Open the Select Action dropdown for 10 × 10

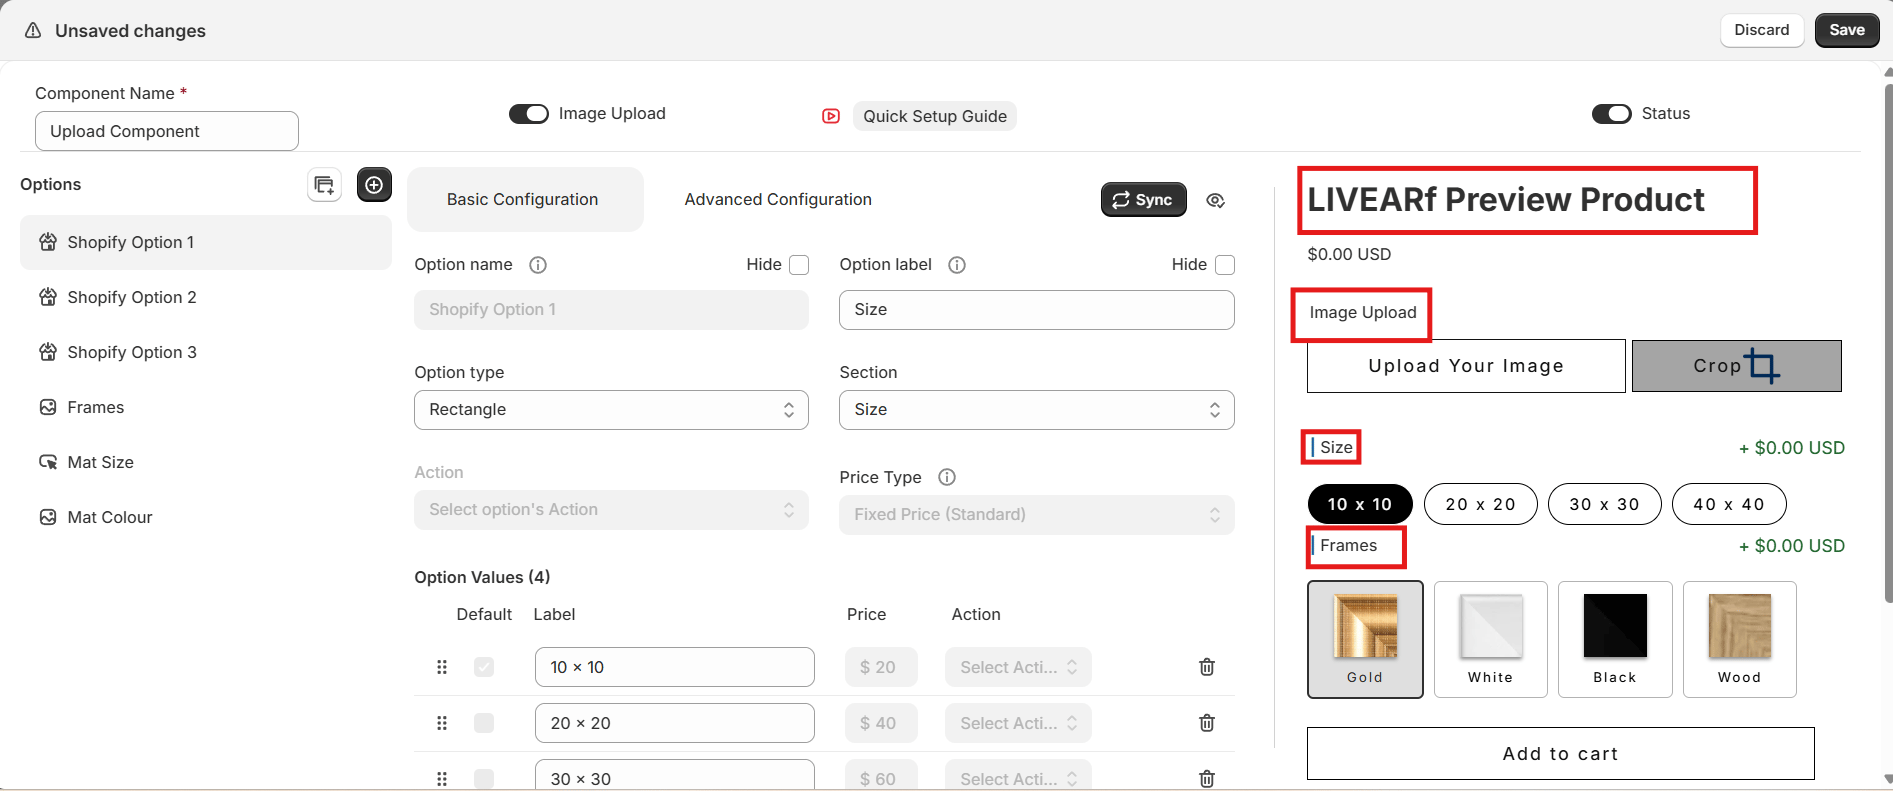pyautogui.click(x=1018, y=667)
